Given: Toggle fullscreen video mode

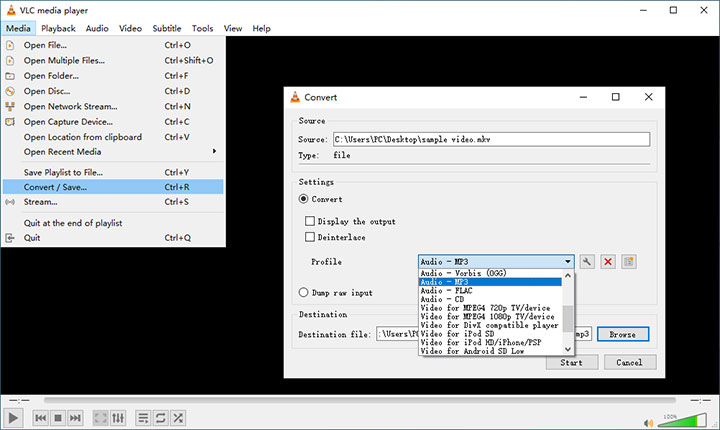Looking at the screenshot, I should tap(101, 418).
